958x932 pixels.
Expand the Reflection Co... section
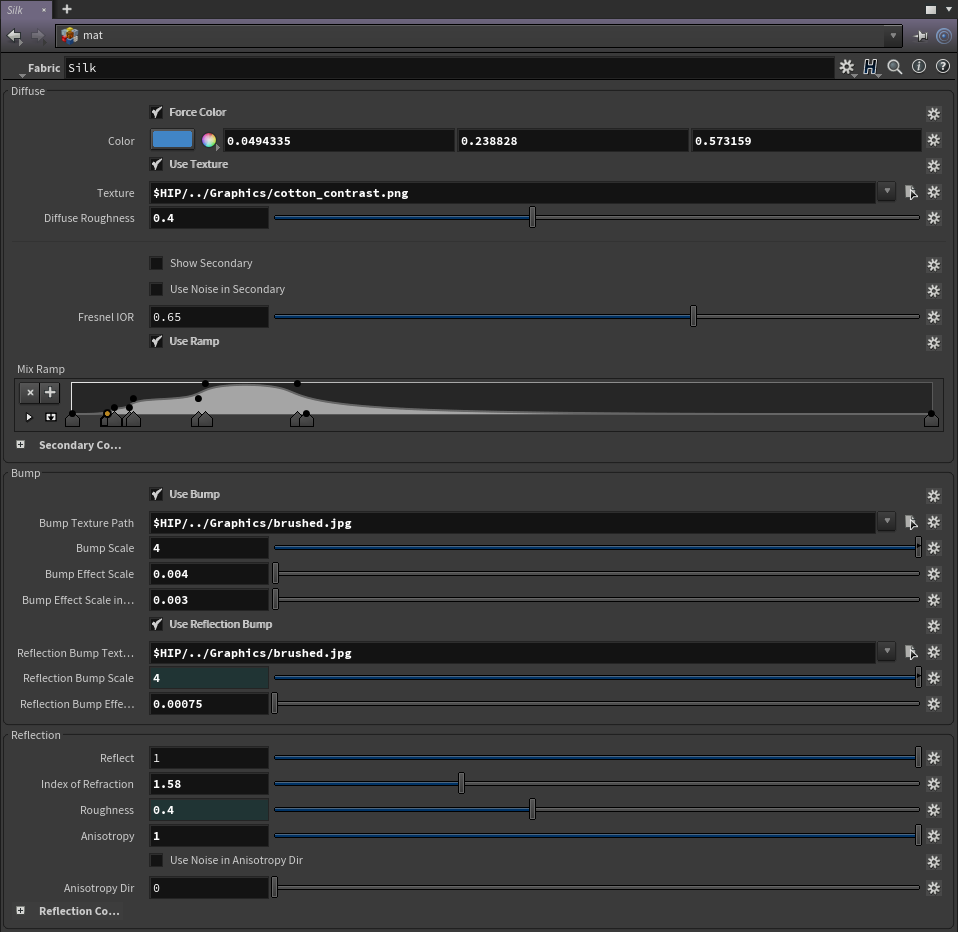[x=21, y=910]
